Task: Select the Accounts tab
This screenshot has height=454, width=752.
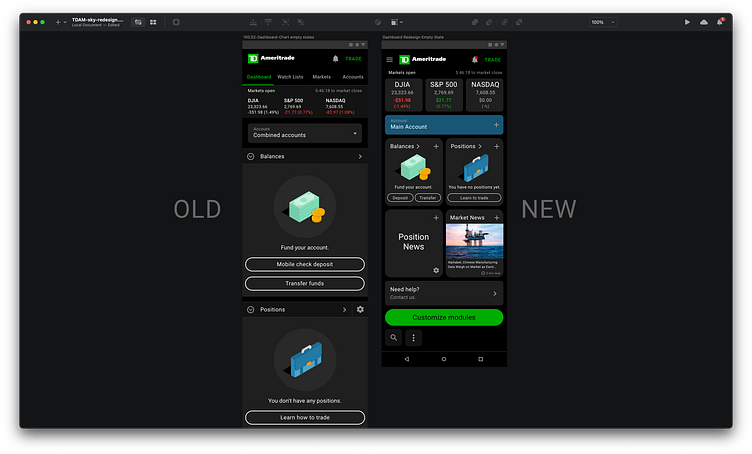Action: coord(352,77)
